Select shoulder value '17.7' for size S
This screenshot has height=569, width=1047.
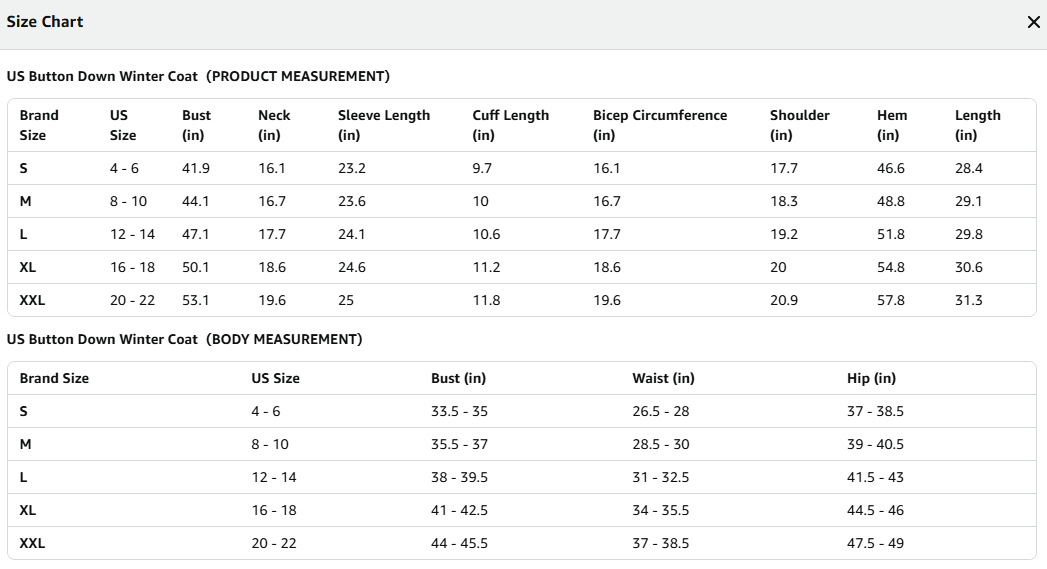pos(784,168)
